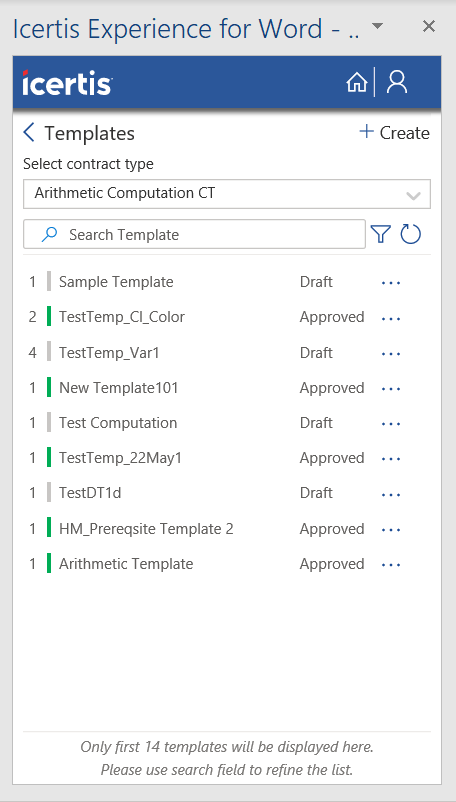Focus the Search Template field
Viewport: 456px width, 802px height.
(x=194, y=234)
